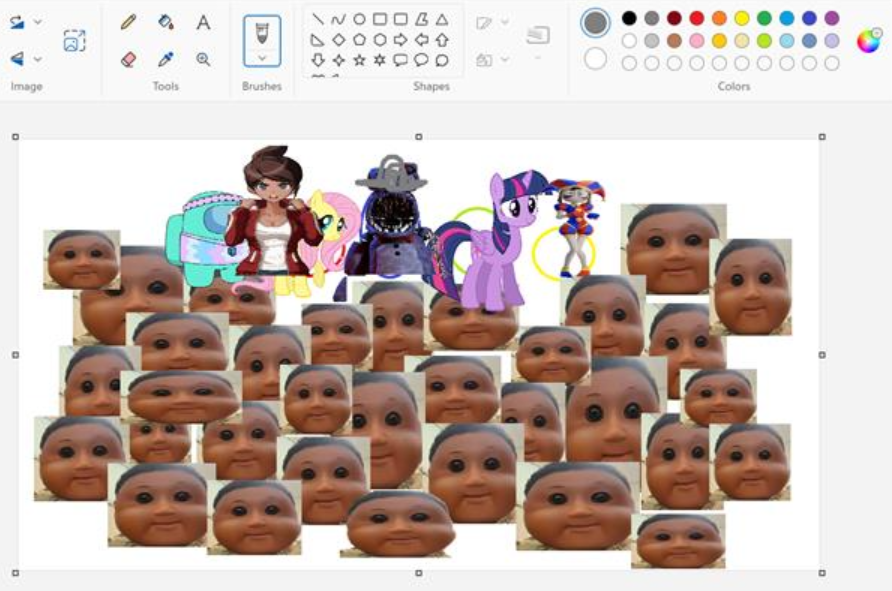Screen dimensions: 892x591
Task: Choose the Six-point star shape
Action: pyautogui.click(x=379, y=60)
